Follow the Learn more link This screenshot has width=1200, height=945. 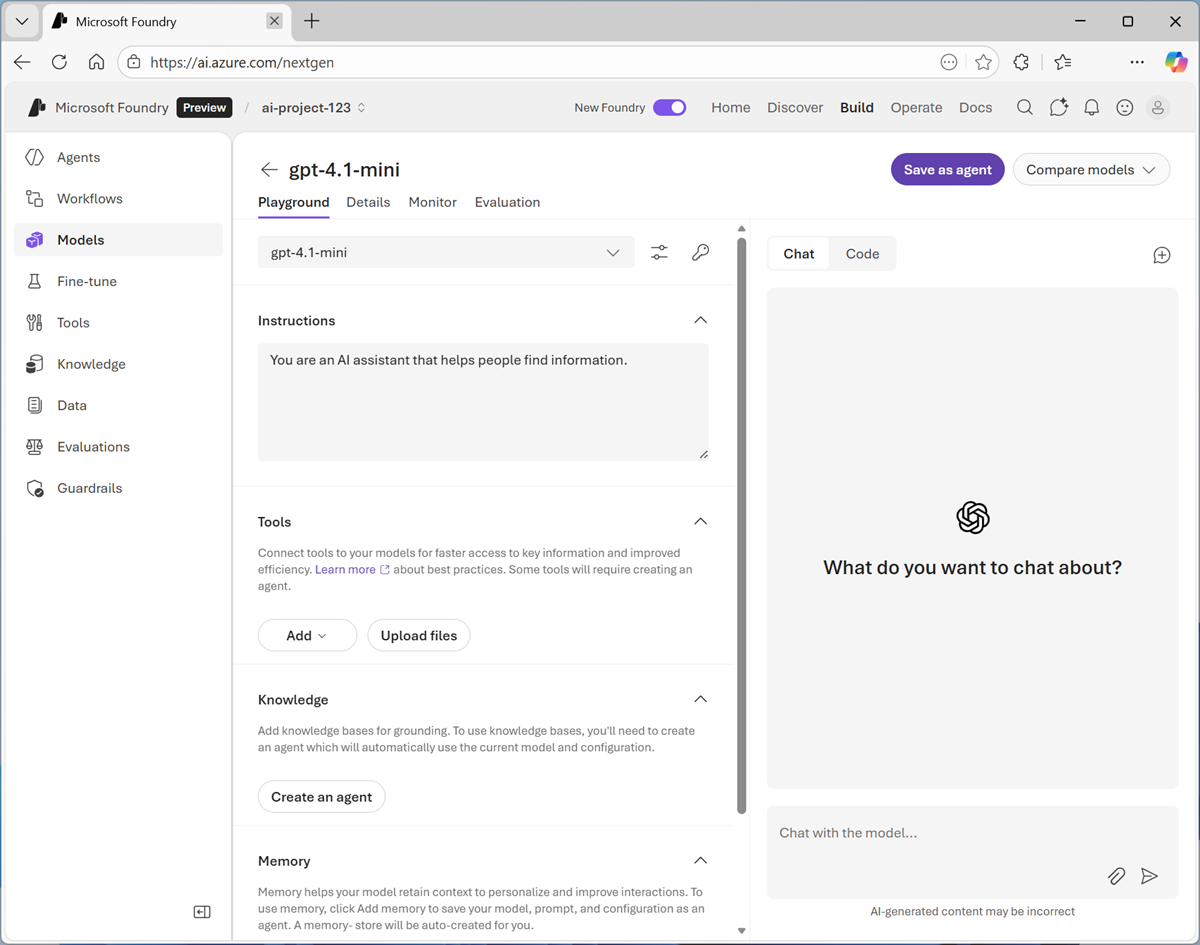pos(346,570)
